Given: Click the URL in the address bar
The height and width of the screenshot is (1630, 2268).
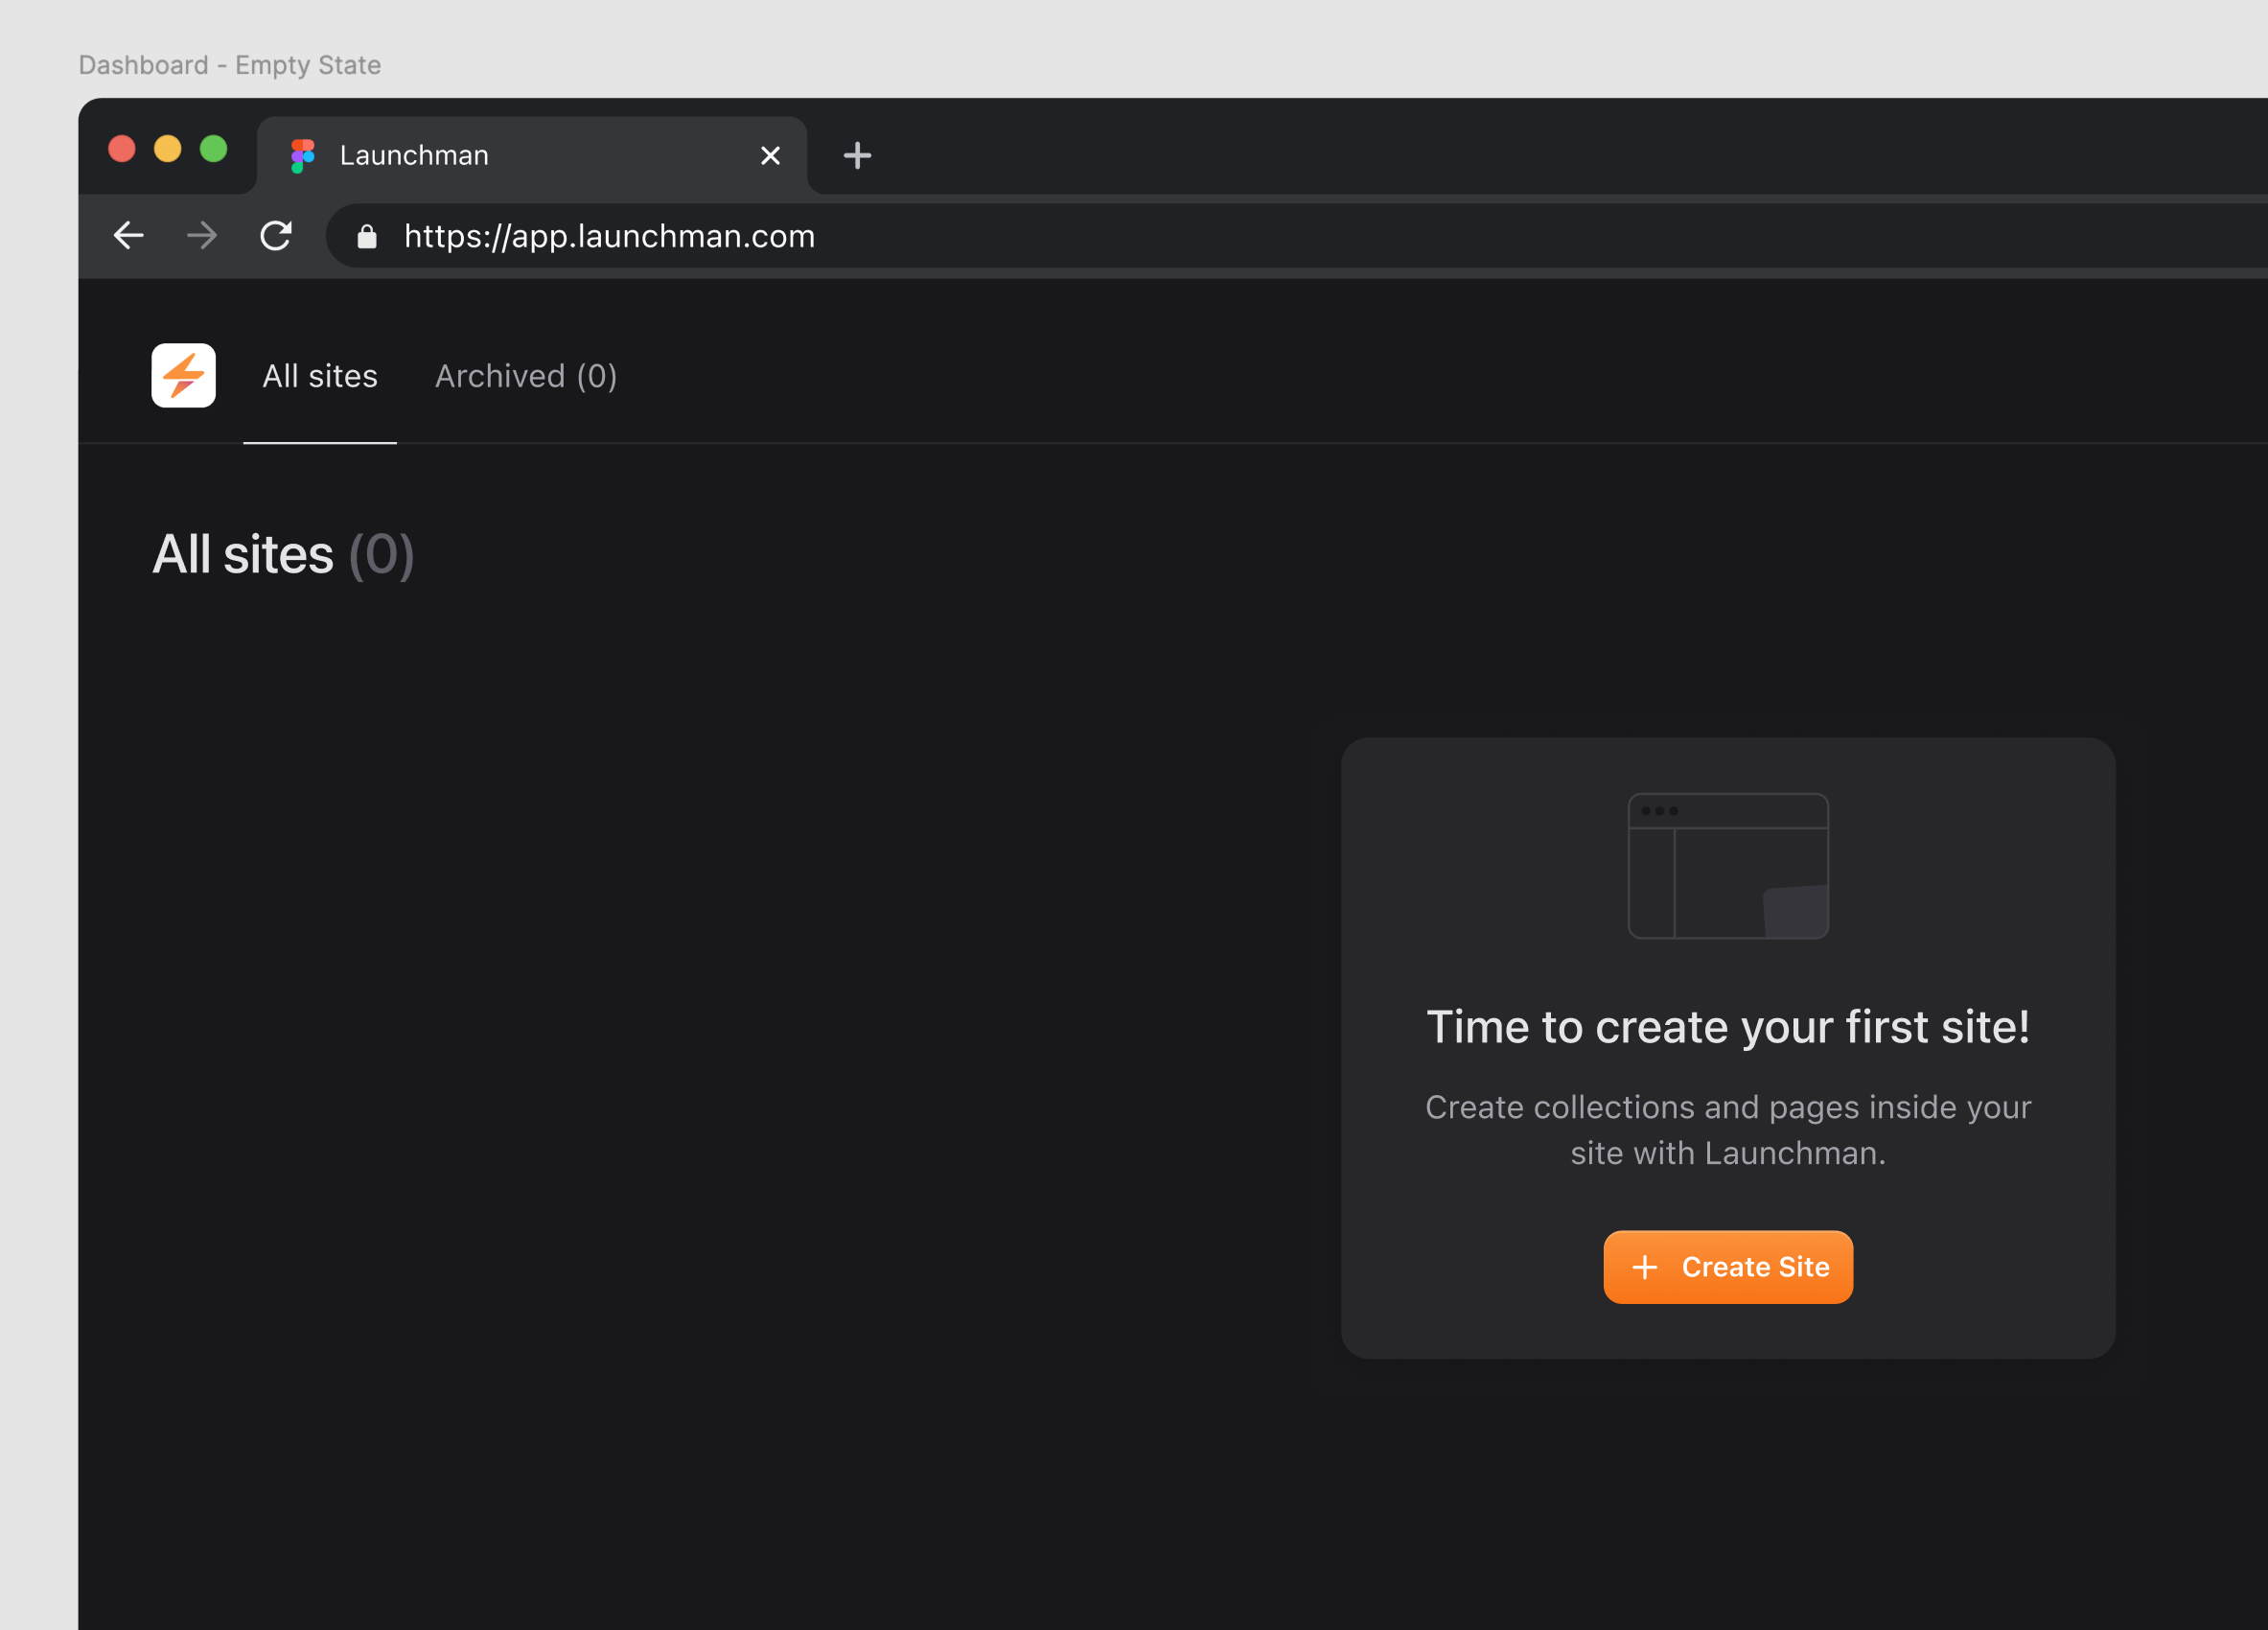Looking at the screenshot, I should click(x=609, y=236).
